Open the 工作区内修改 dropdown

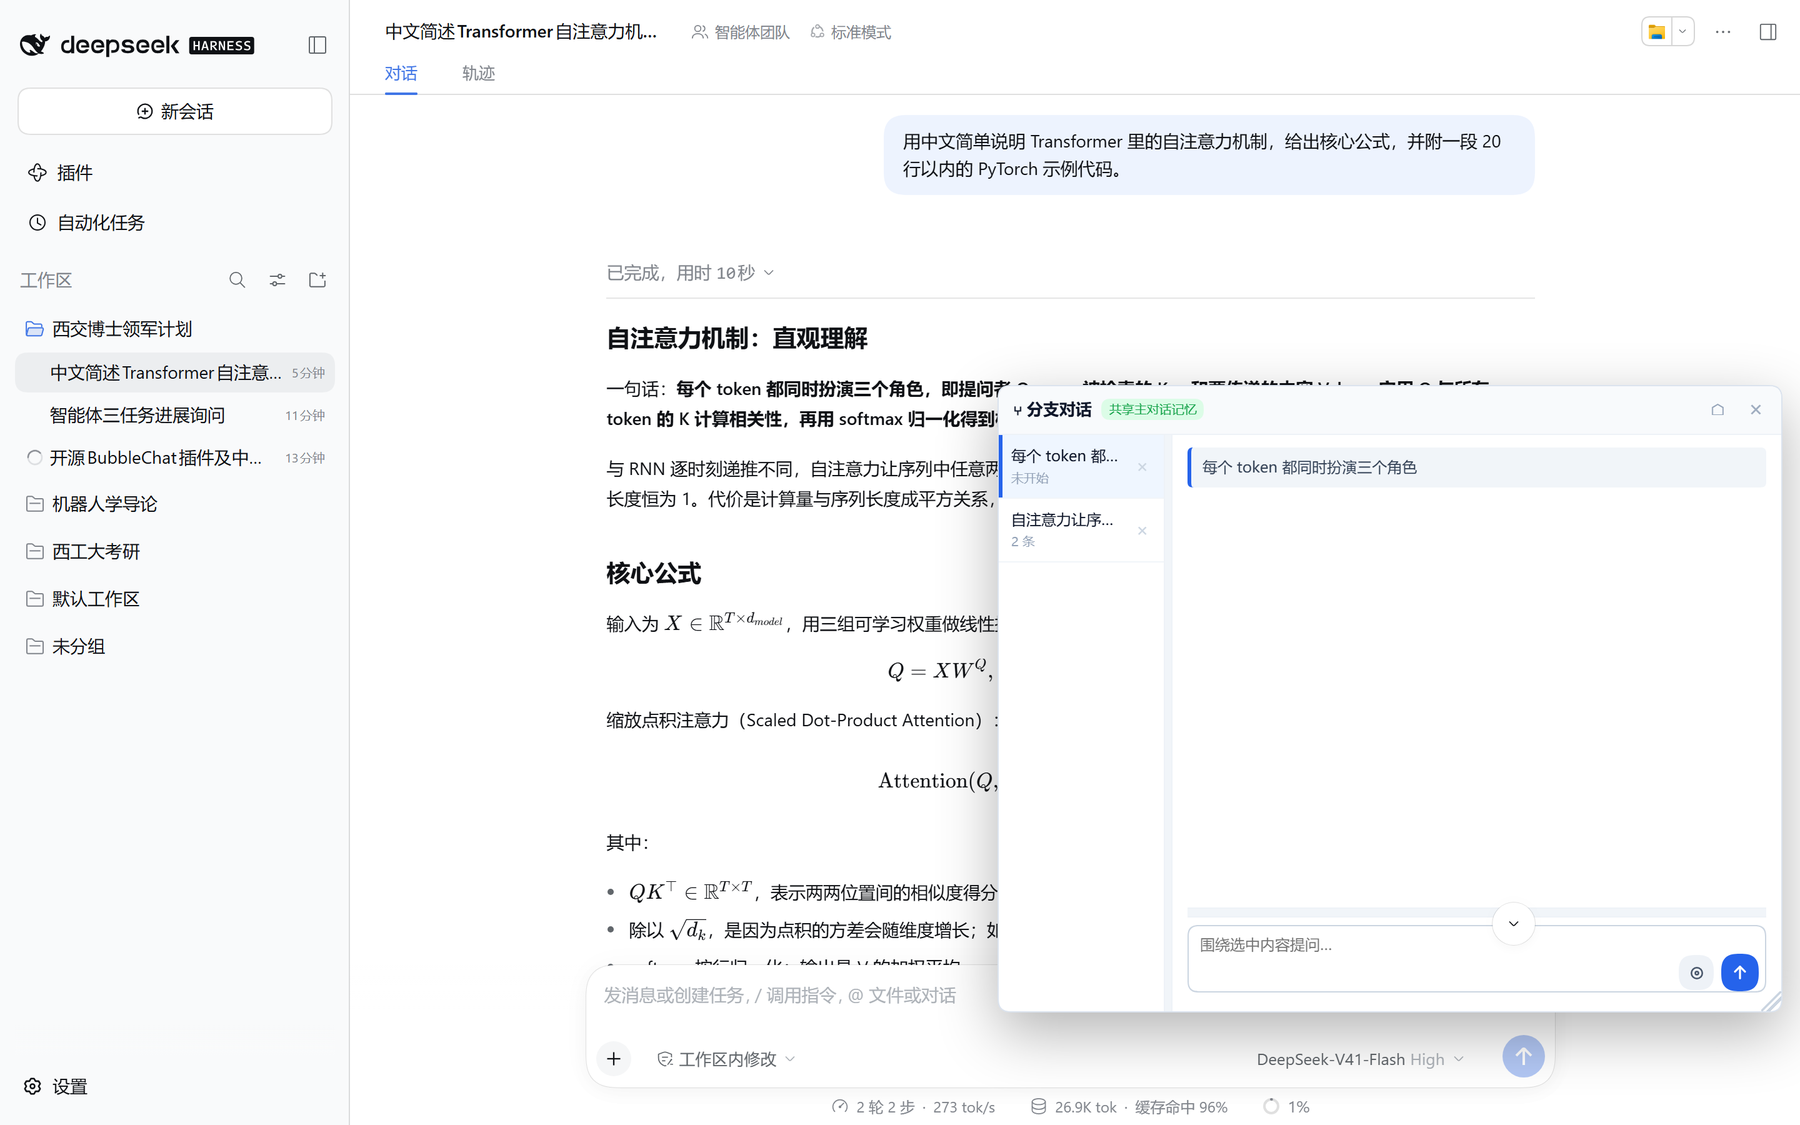(x=726, y=1059)
